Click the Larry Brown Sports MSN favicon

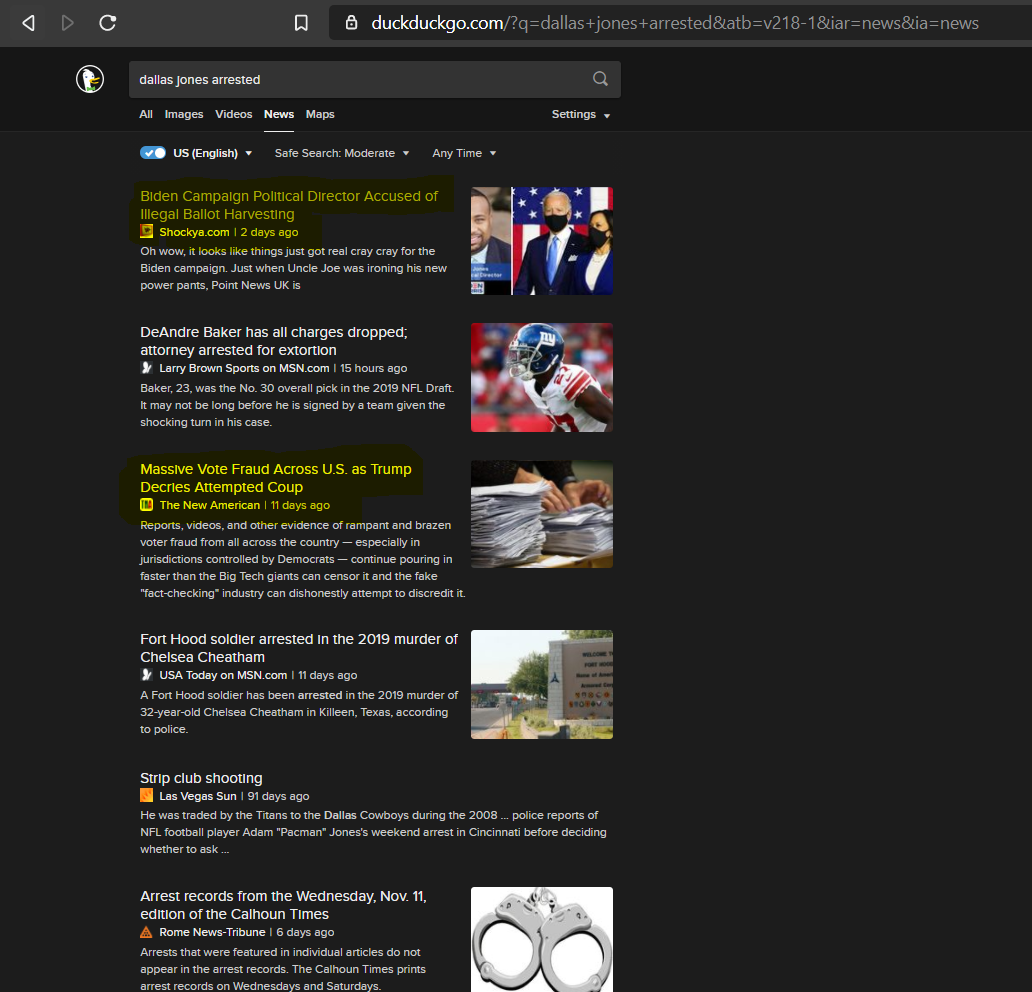point(147,368)
